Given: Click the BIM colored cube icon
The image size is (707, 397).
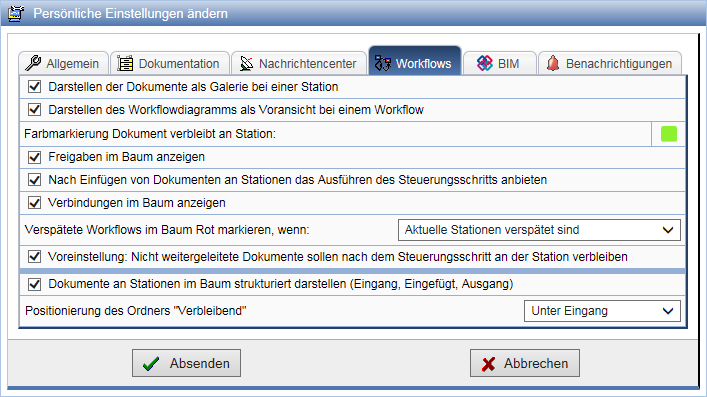Looking at the screenshot, I should click(485, 63).
